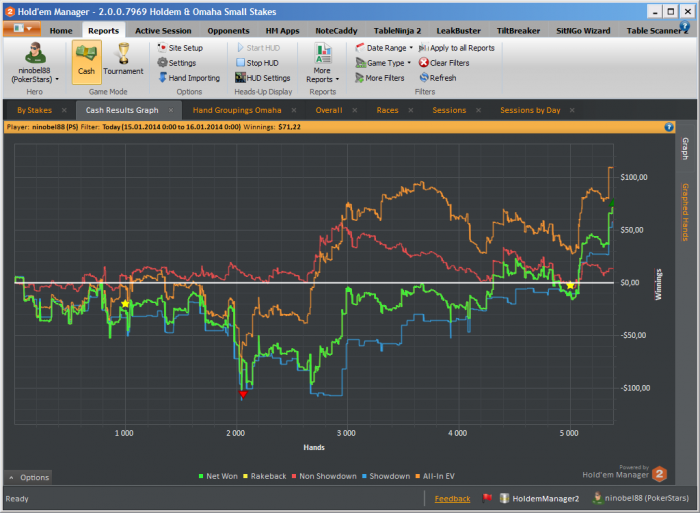Close the Races tab
This screenshot has width=700, height=513.
(x=411, y=110)
